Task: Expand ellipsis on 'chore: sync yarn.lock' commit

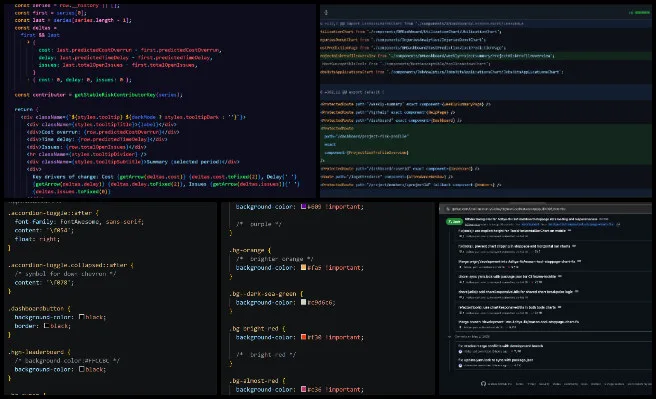Action: coord(560,276)
